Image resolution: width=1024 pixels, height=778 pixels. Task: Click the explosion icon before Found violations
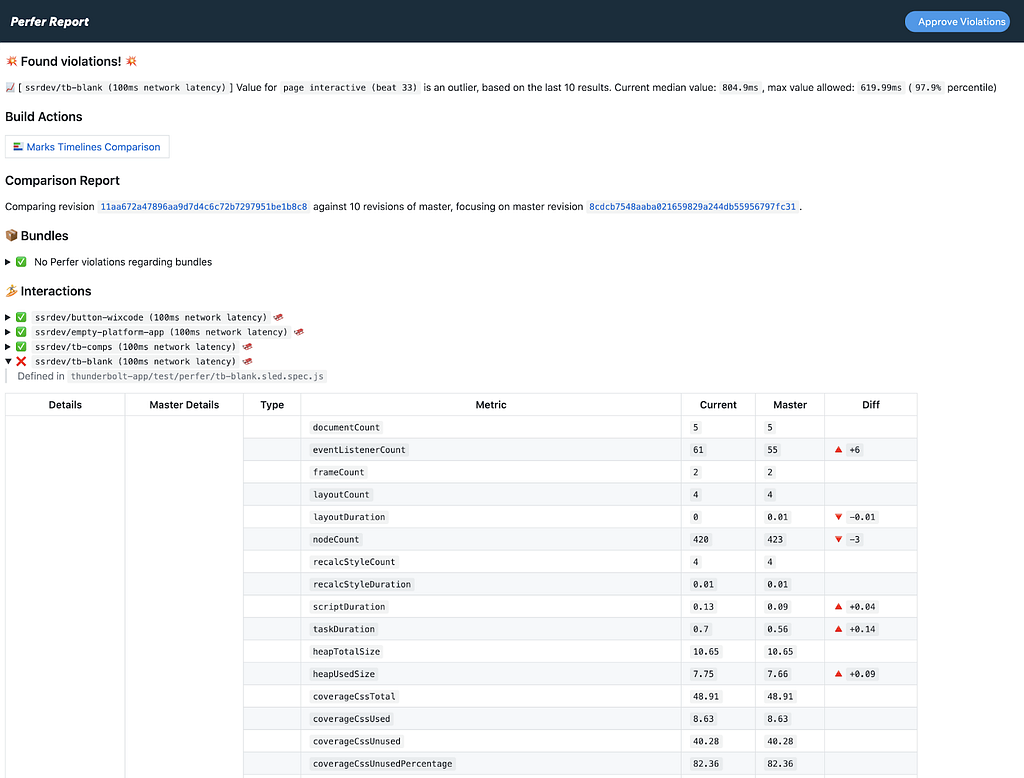11,61
